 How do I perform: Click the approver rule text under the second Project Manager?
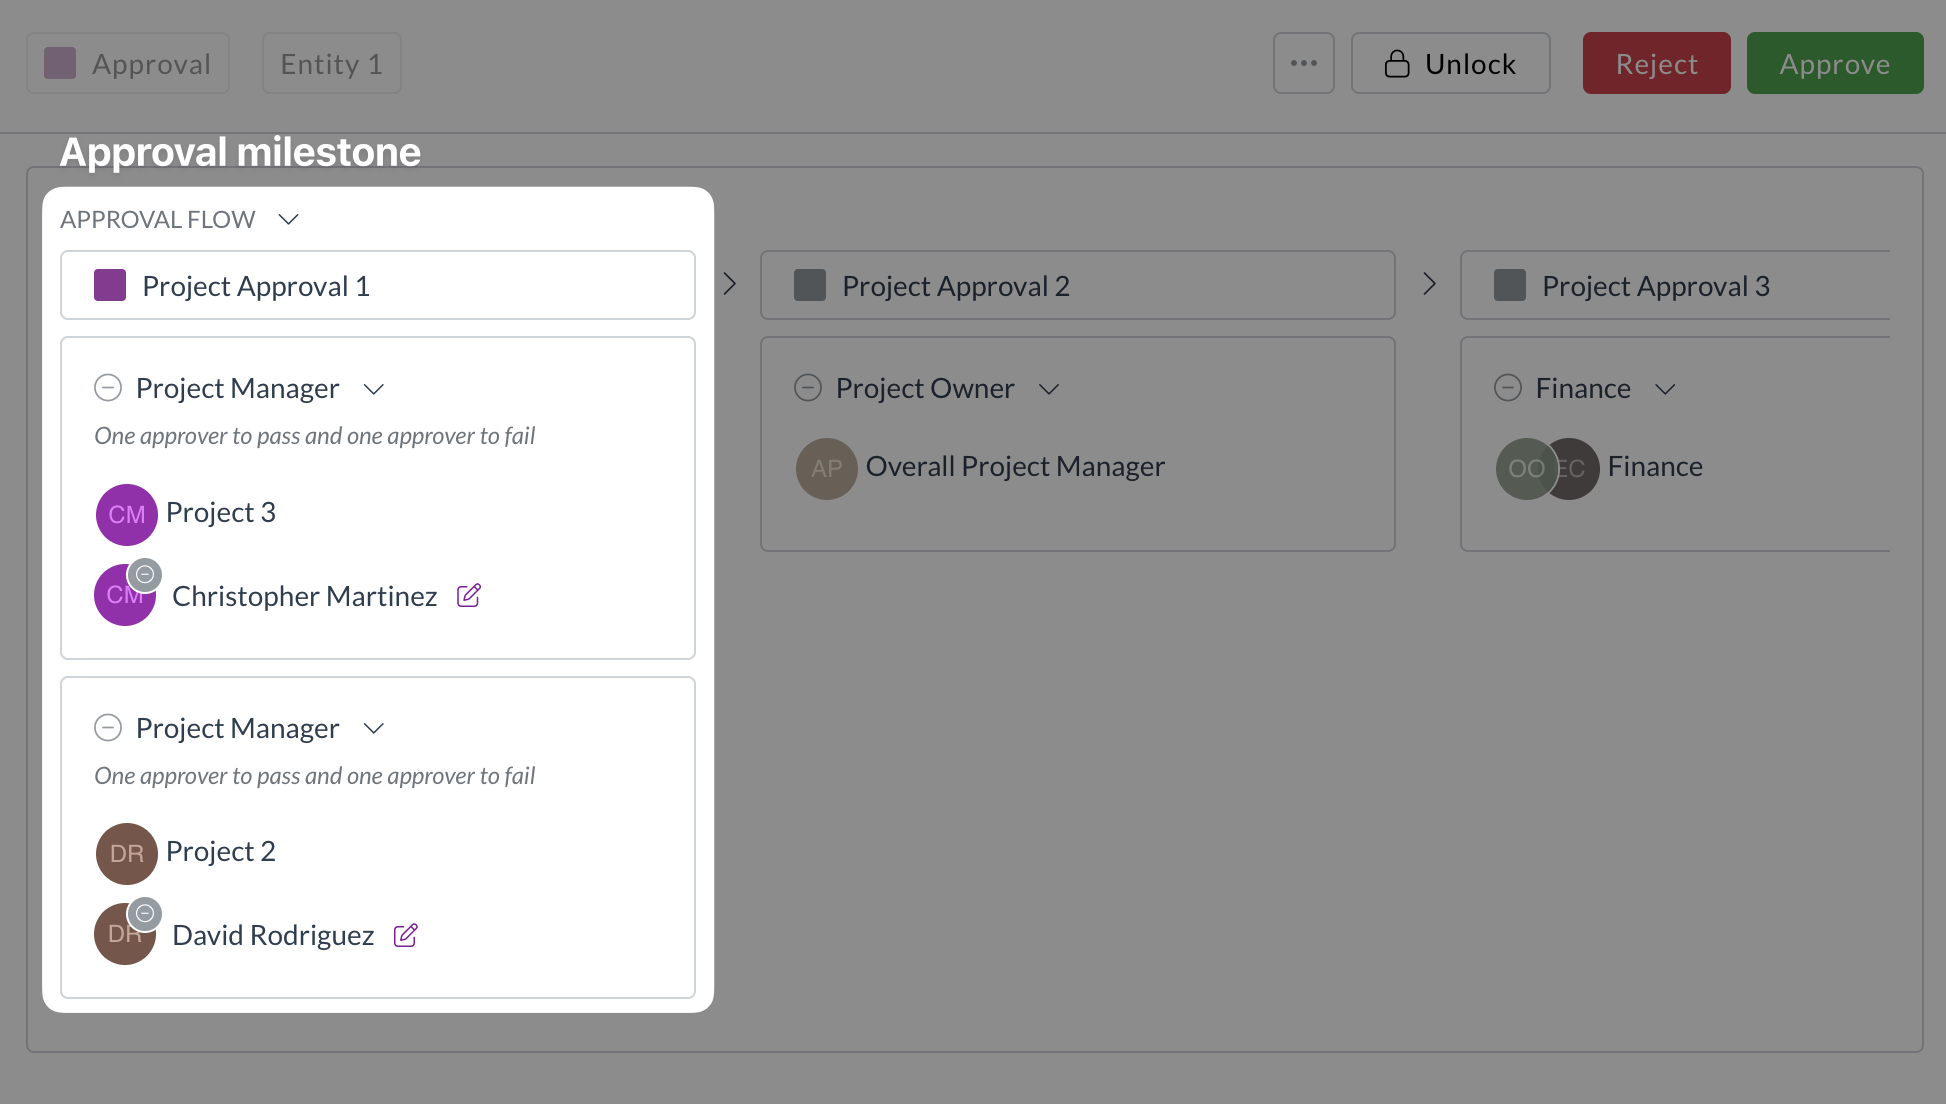315,776
